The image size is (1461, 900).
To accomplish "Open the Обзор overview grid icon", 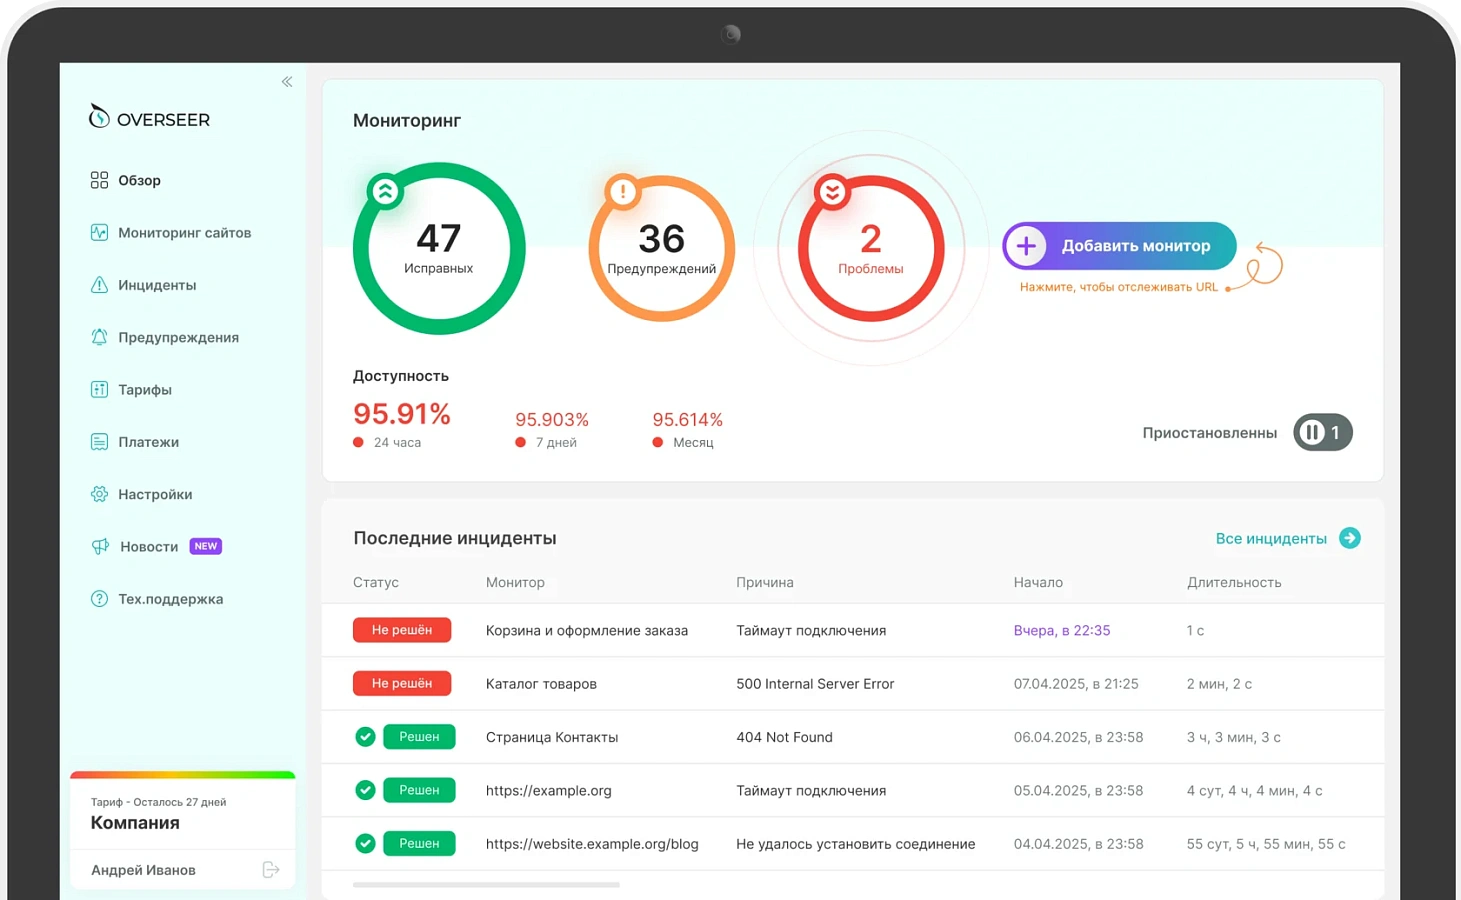I will point(99,180).
